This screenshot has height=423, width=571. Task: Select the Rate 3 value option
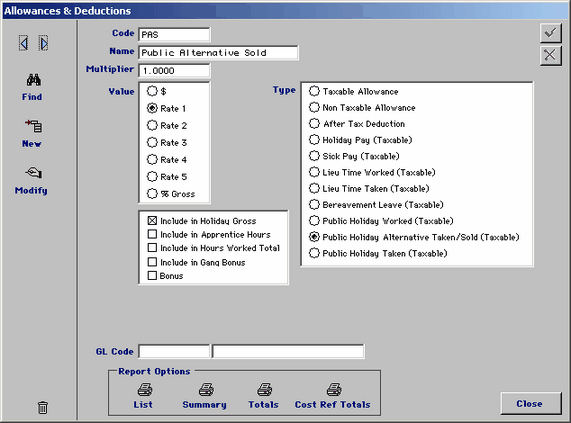point(152,142)
